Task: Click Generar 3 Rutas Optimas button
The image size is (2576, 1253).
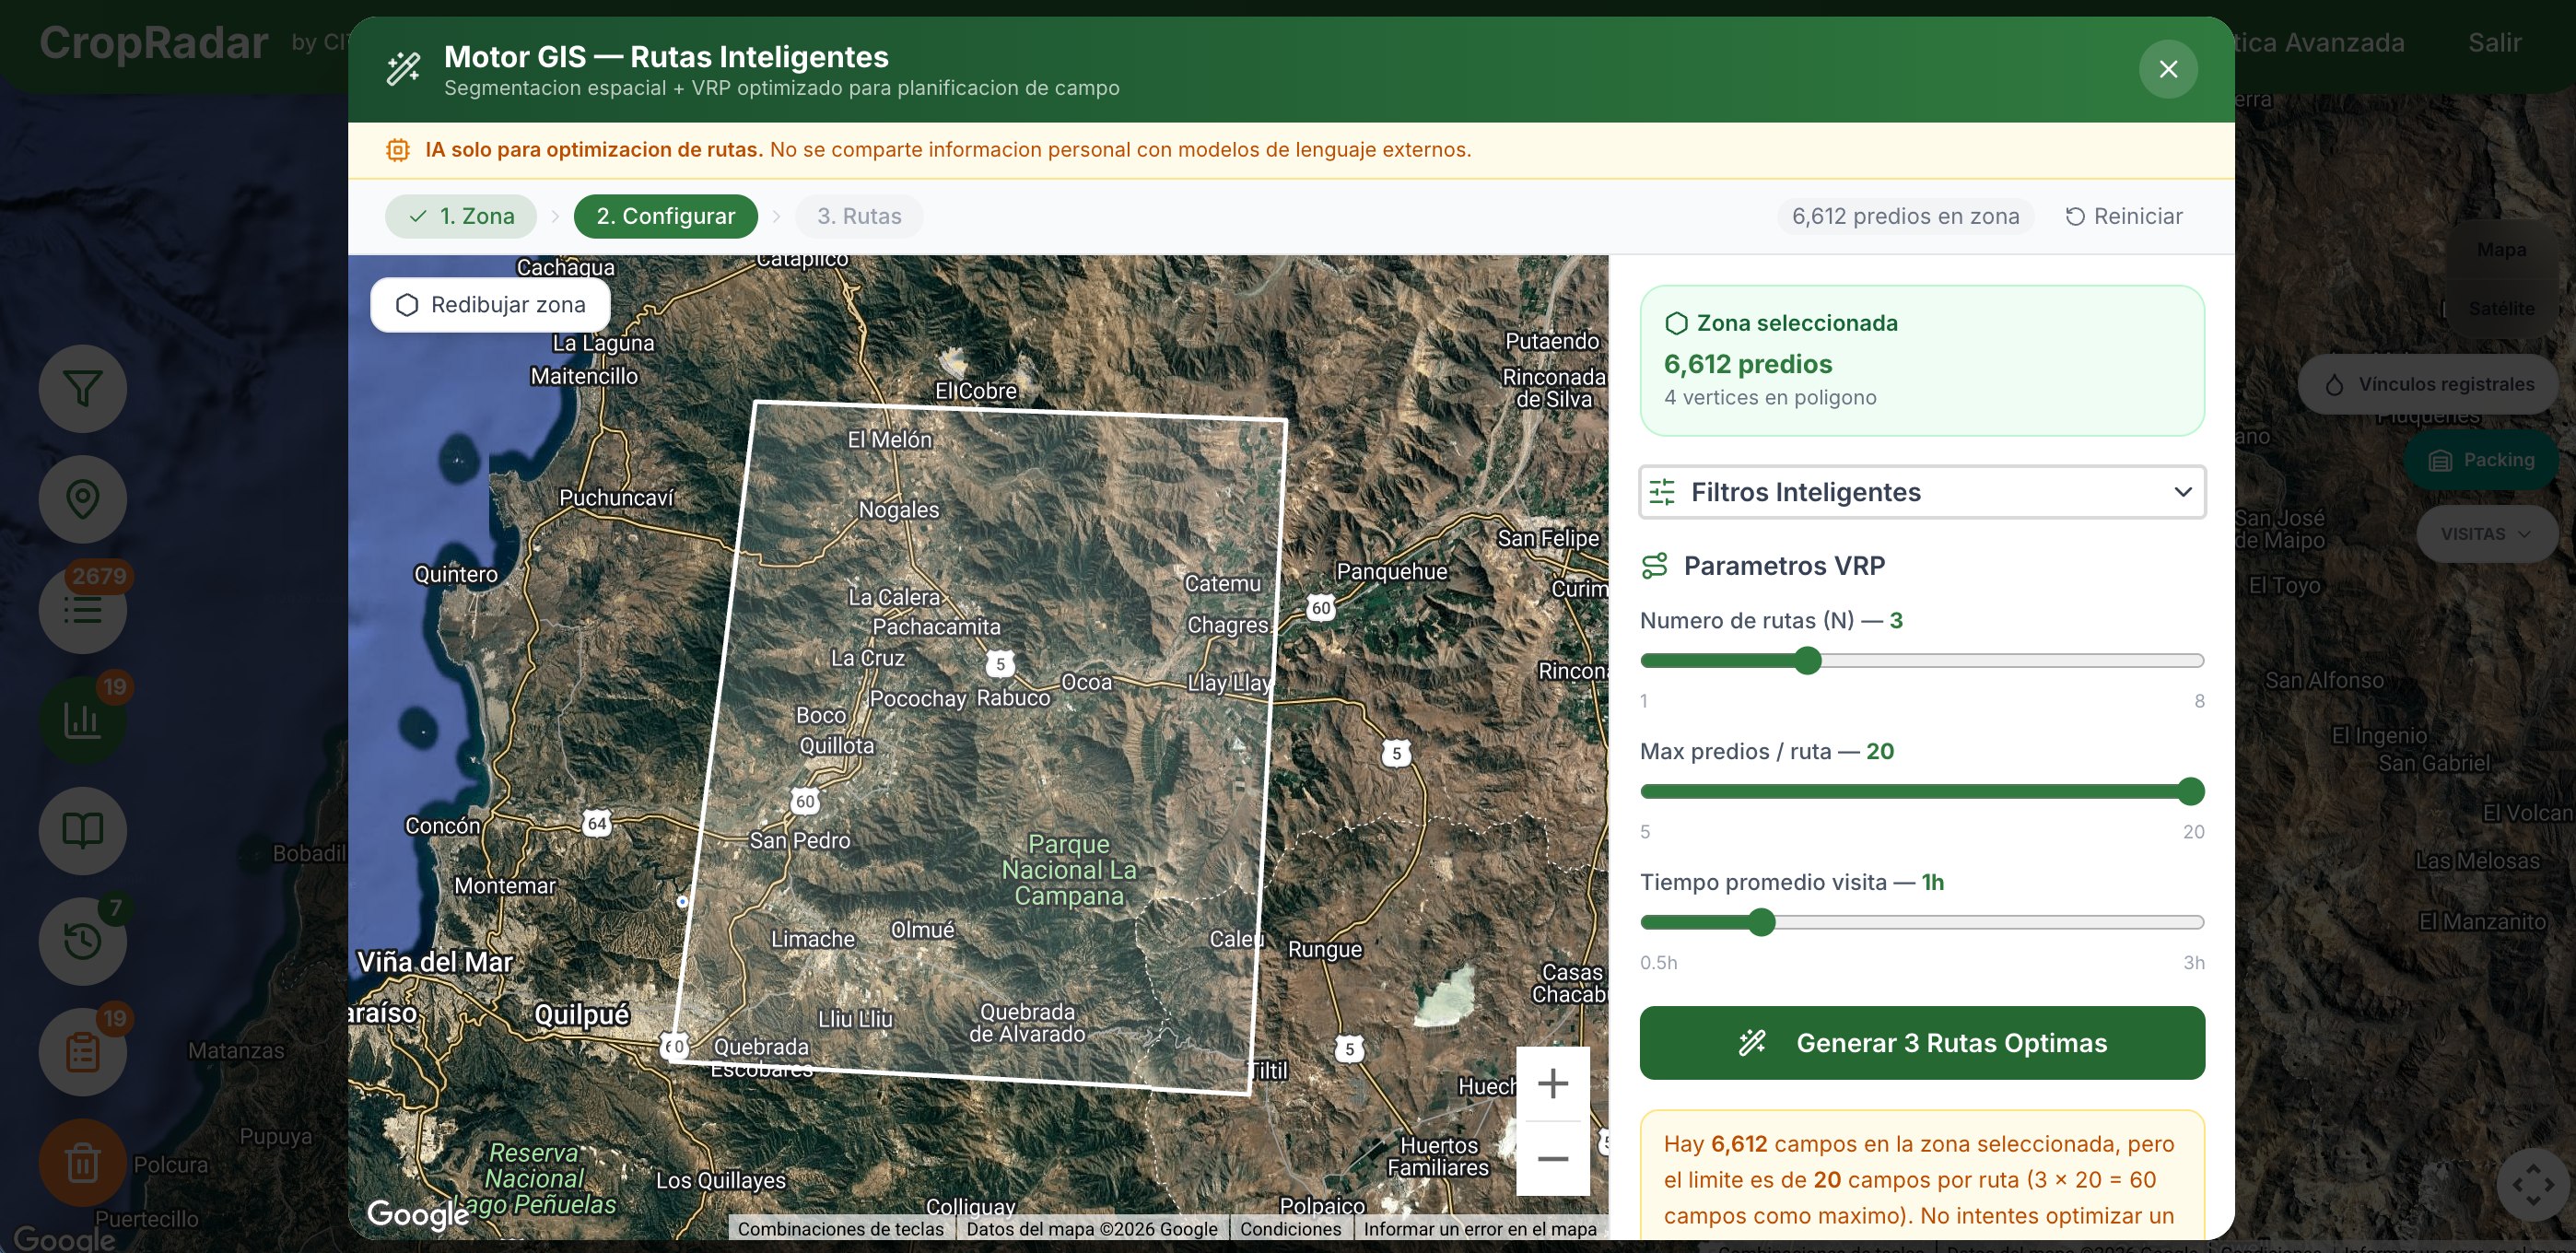Action: (1922, 1043)
